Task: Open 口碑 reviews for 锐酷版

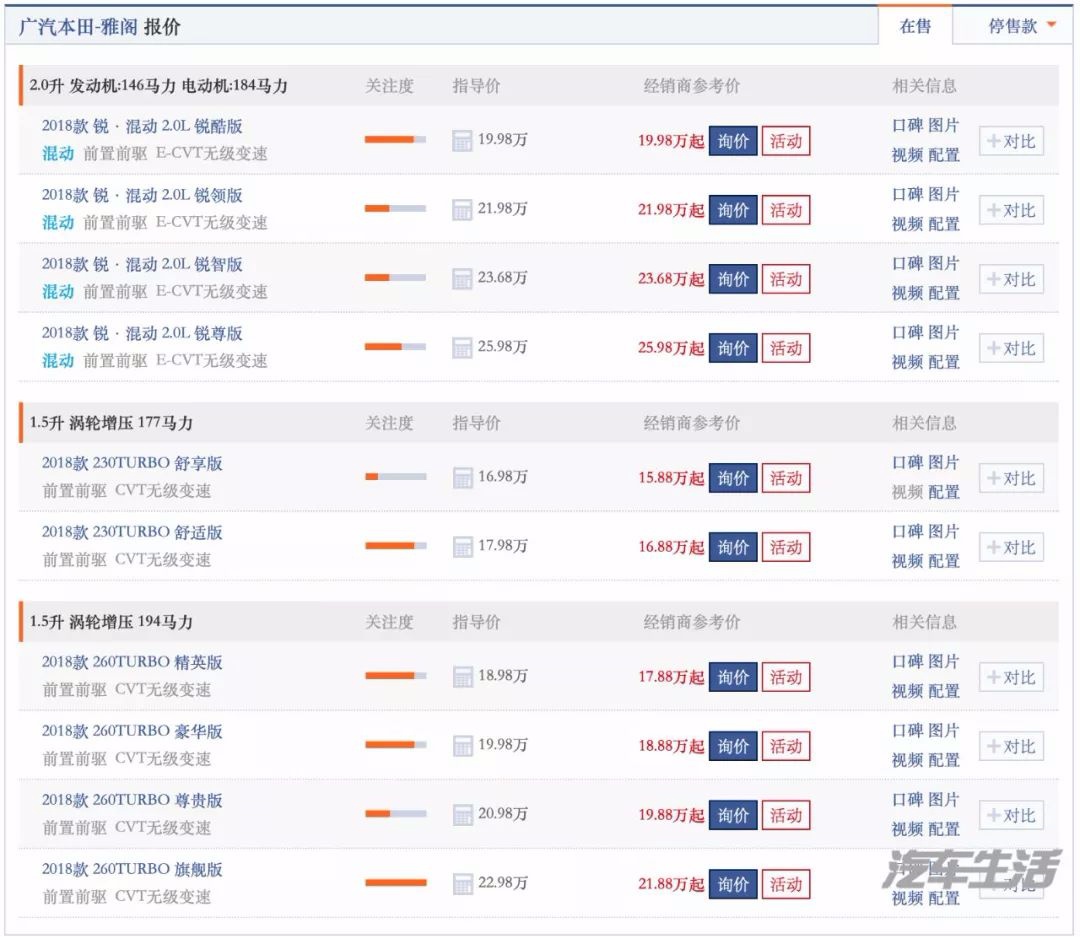Action: pyautogui.click(x=907, y=125)
